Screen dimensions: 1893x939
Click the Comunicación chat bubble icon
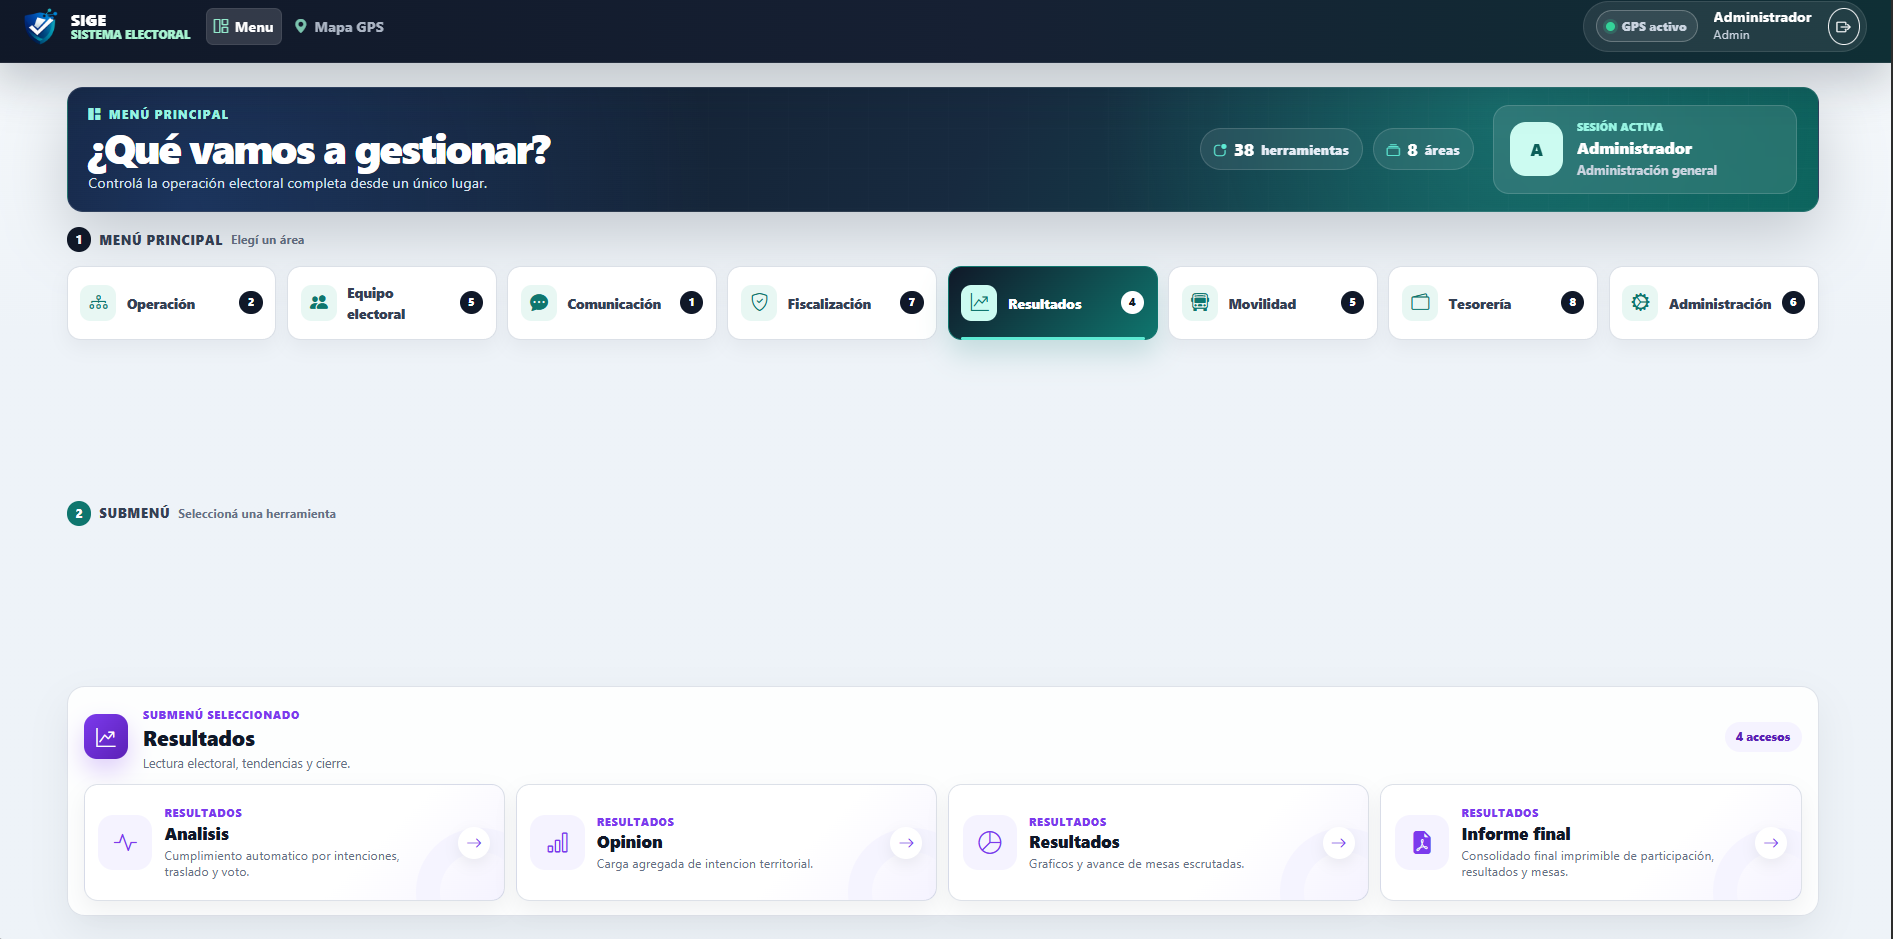pos(539,303)
